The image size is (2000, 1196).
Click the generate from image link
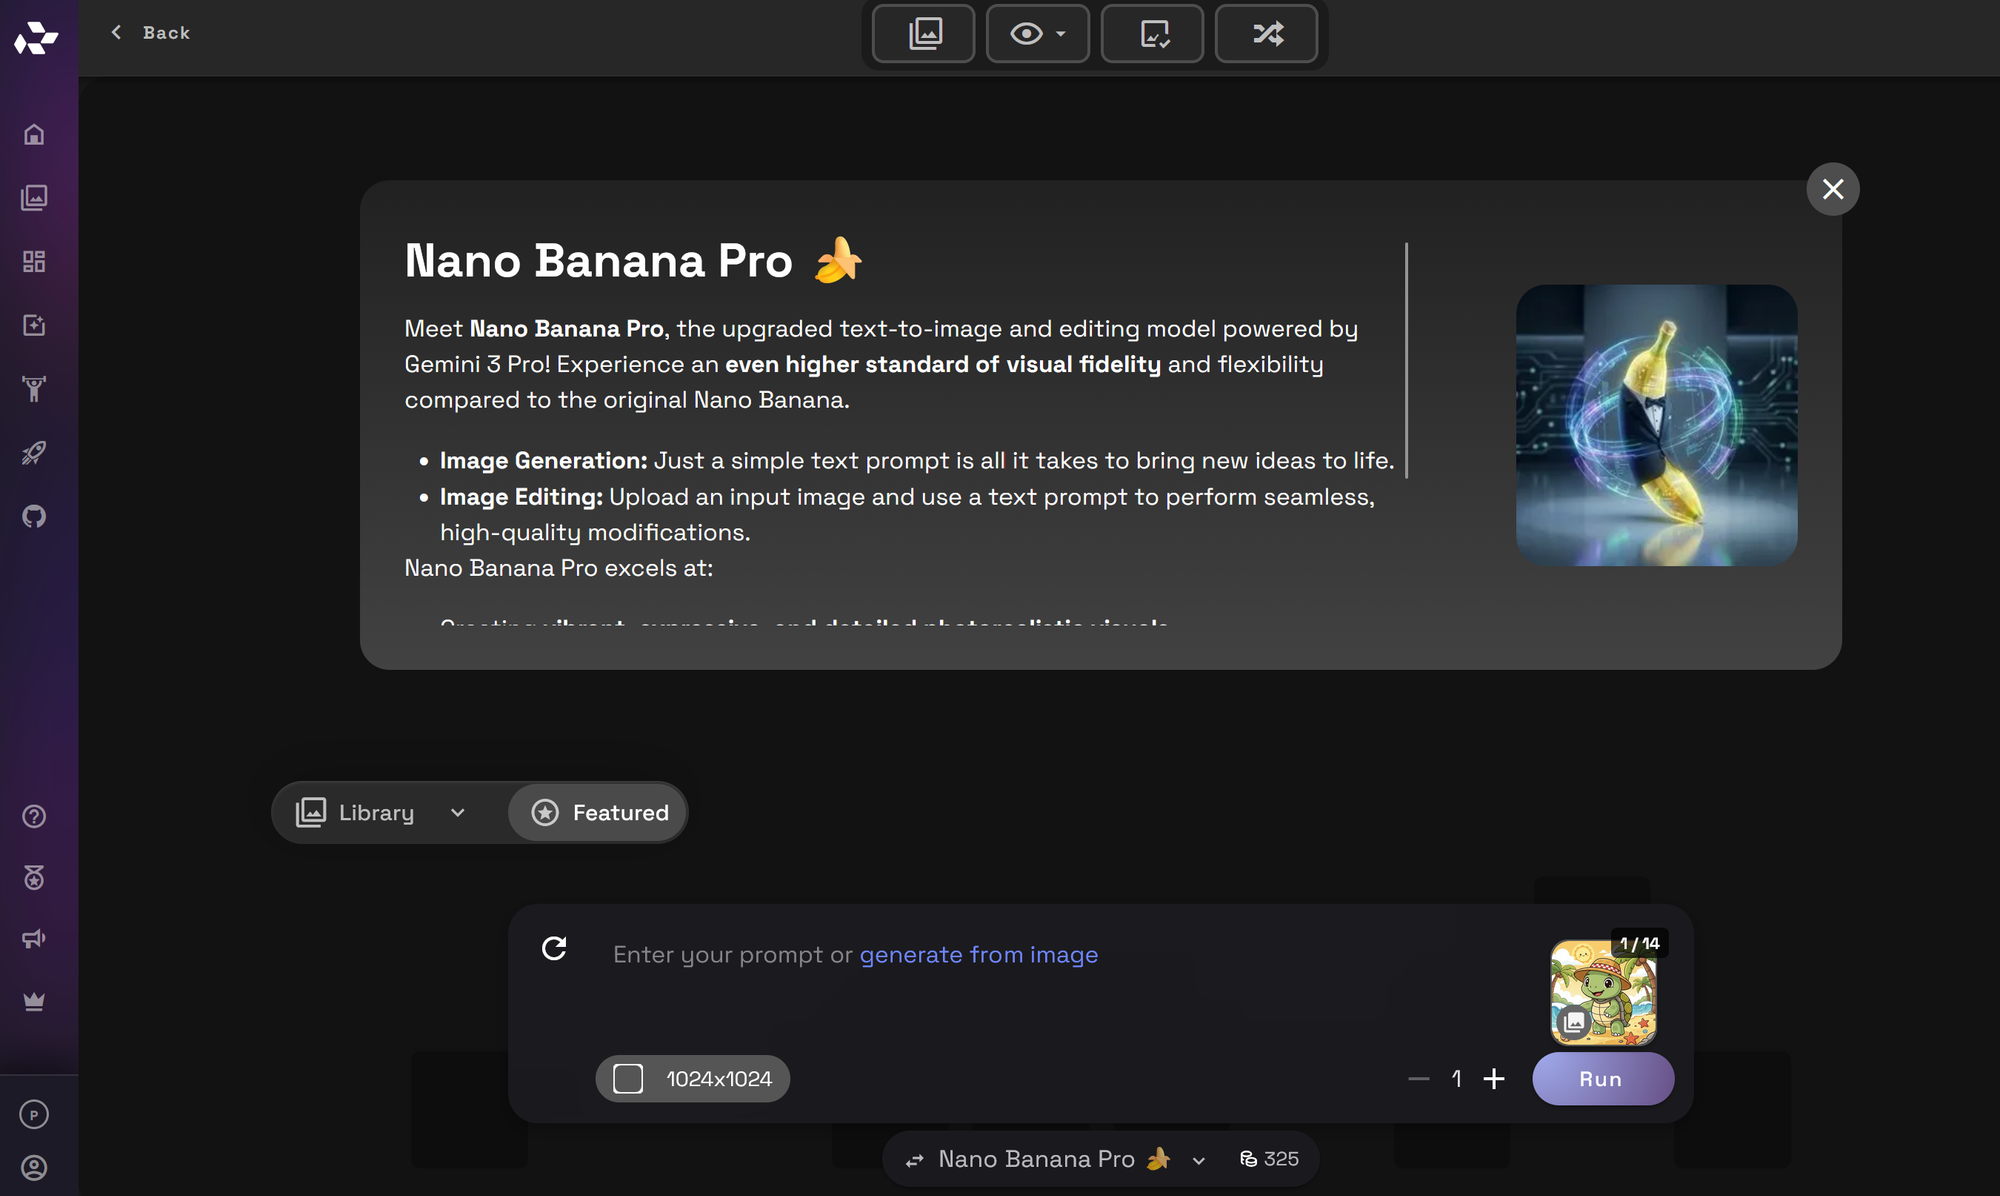coord(978,954)
